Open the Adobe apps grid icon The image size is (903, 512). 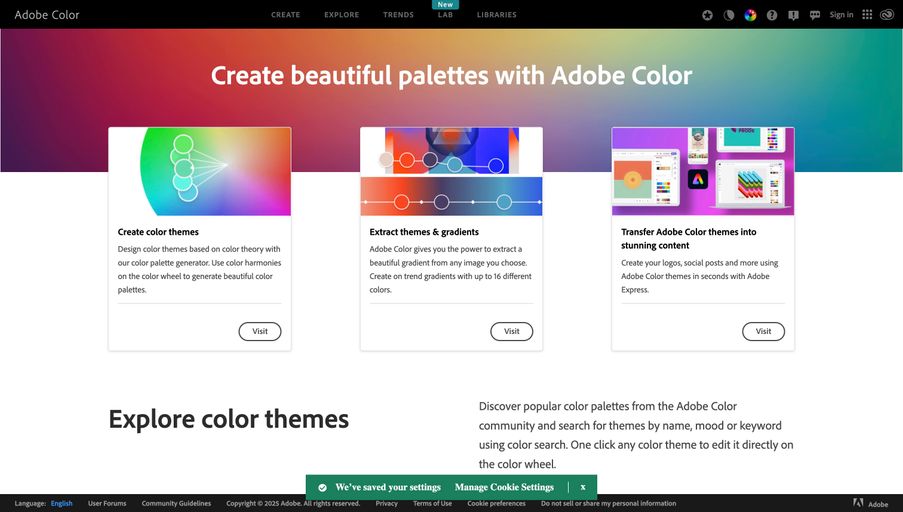tap(867, 15)
